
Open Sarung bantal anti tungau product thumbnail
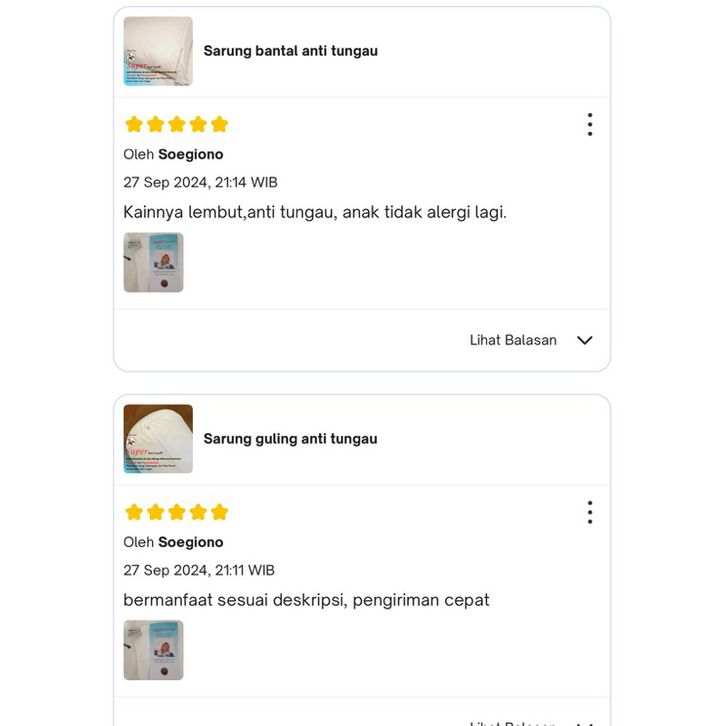click(158, 51)
